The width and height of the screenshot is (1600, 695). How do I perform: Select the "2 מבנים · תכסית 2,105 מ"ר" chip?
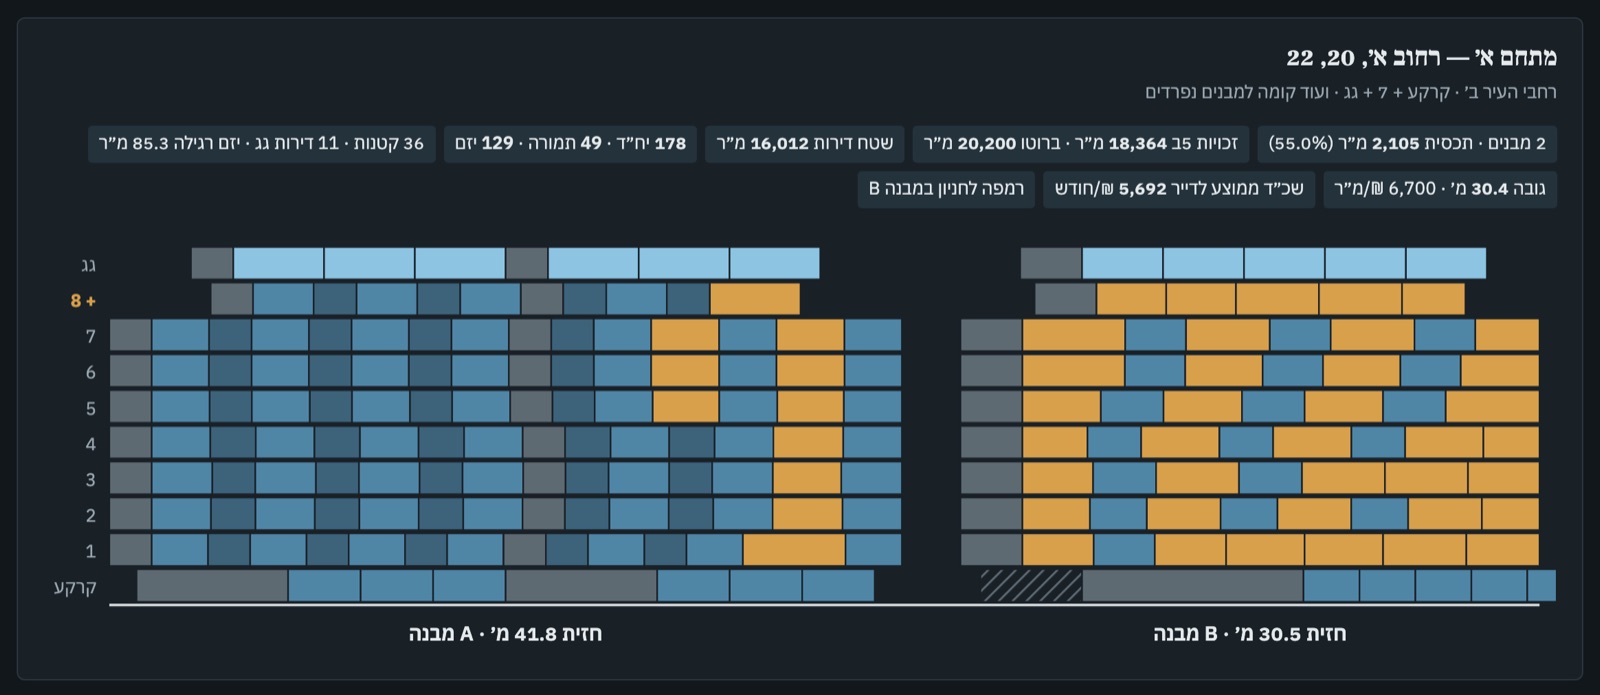(1407, 144)
